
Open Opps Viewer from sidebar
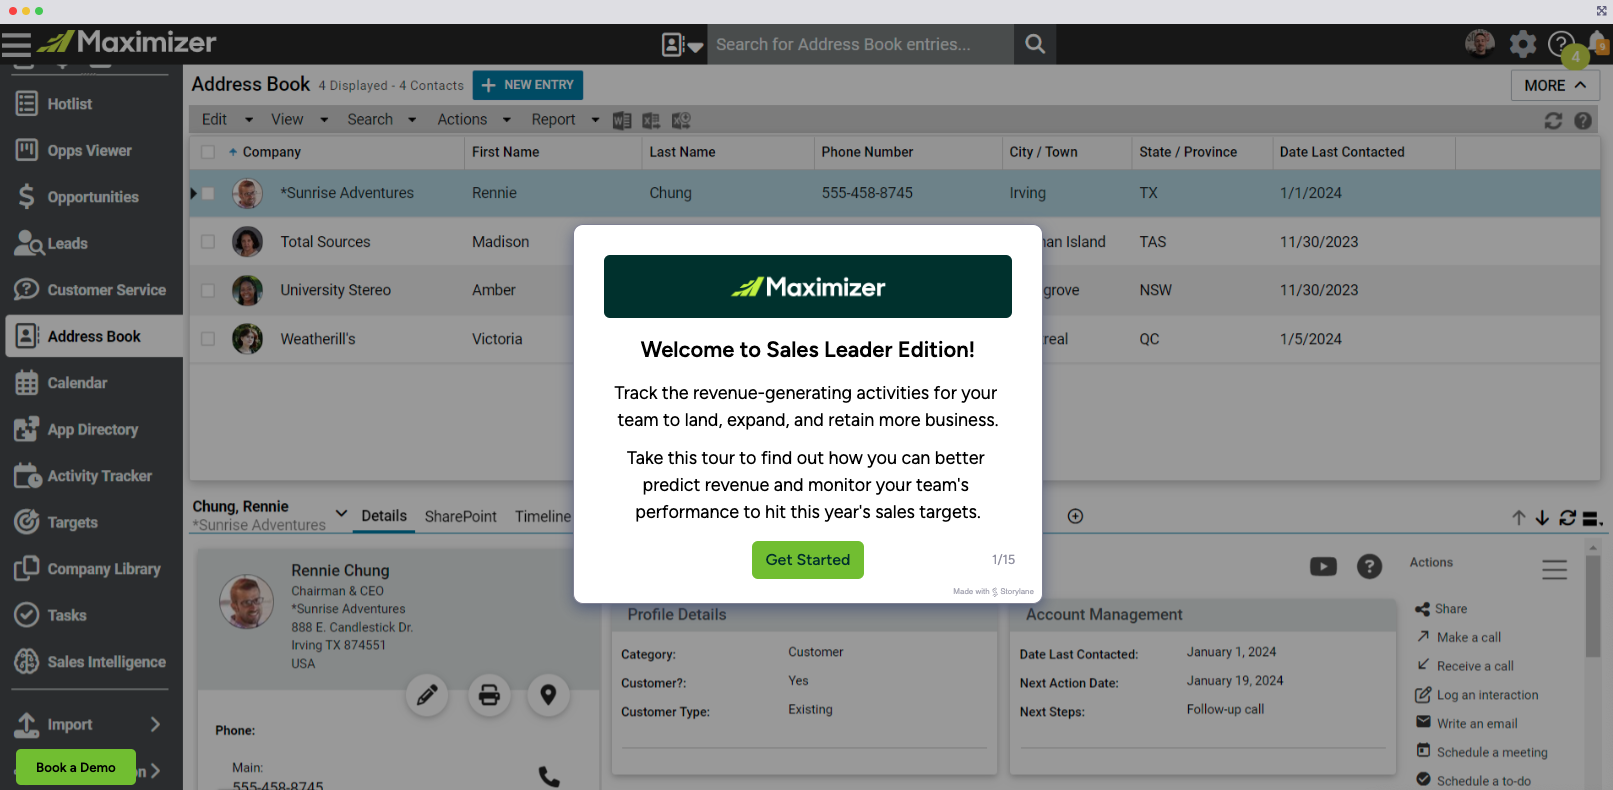[x=90, y=151]
